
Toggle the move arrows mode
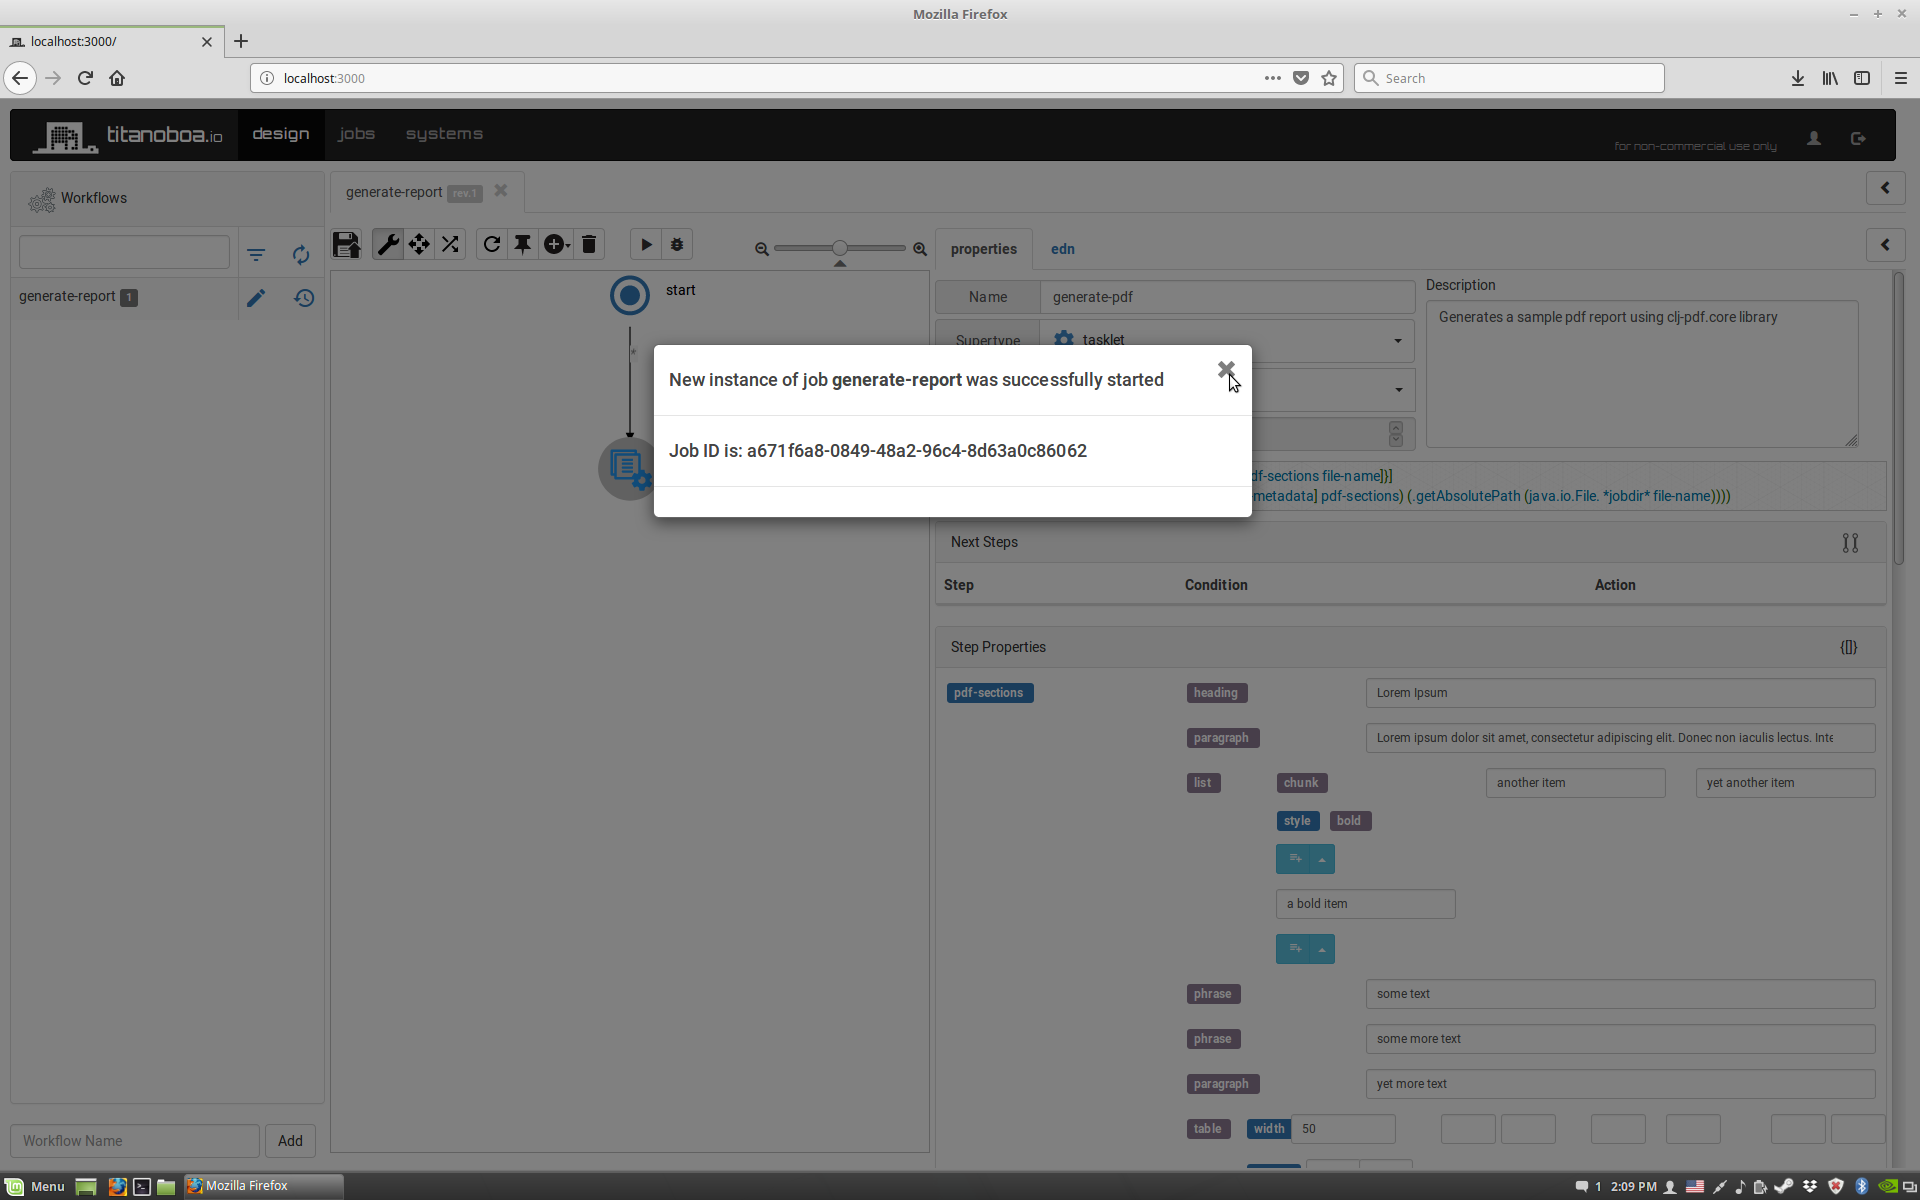[419, 245]
